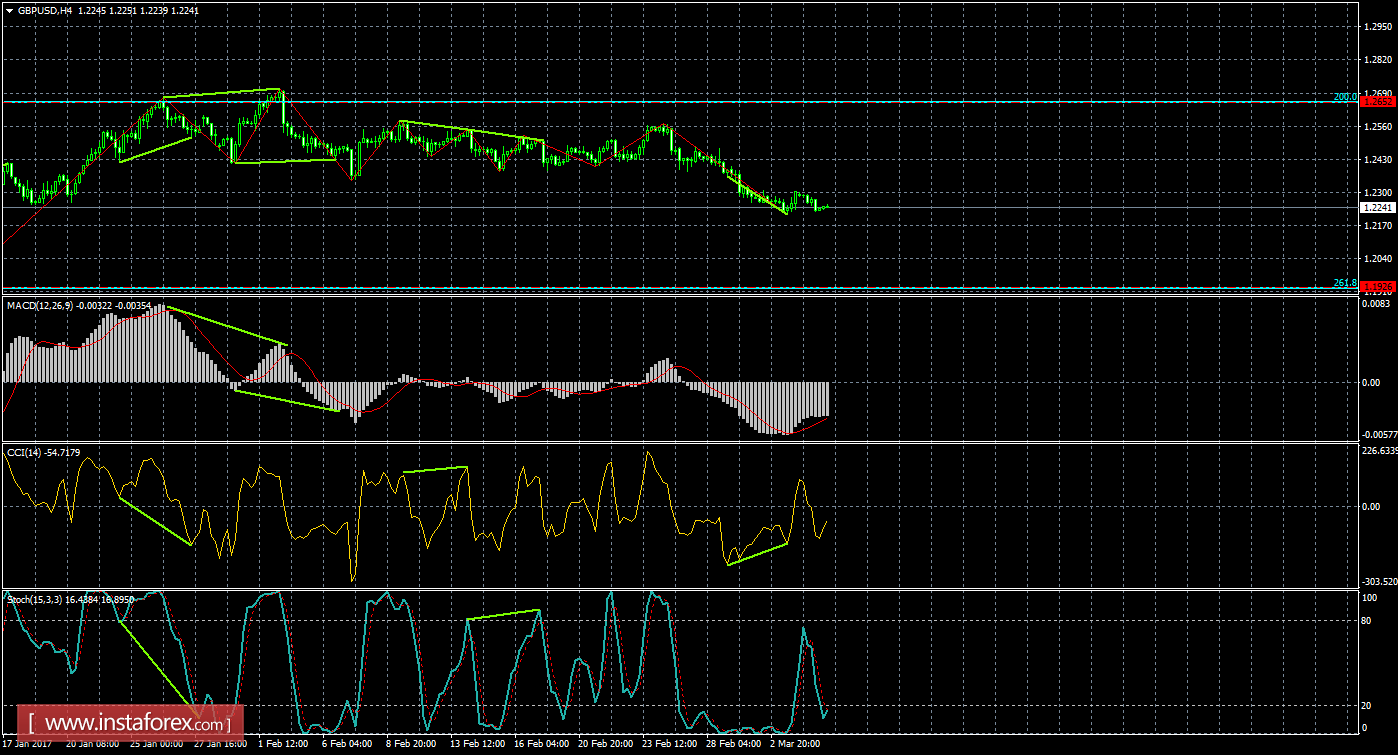Click the 17 Jan 2017 date axis label

(30, 745)
